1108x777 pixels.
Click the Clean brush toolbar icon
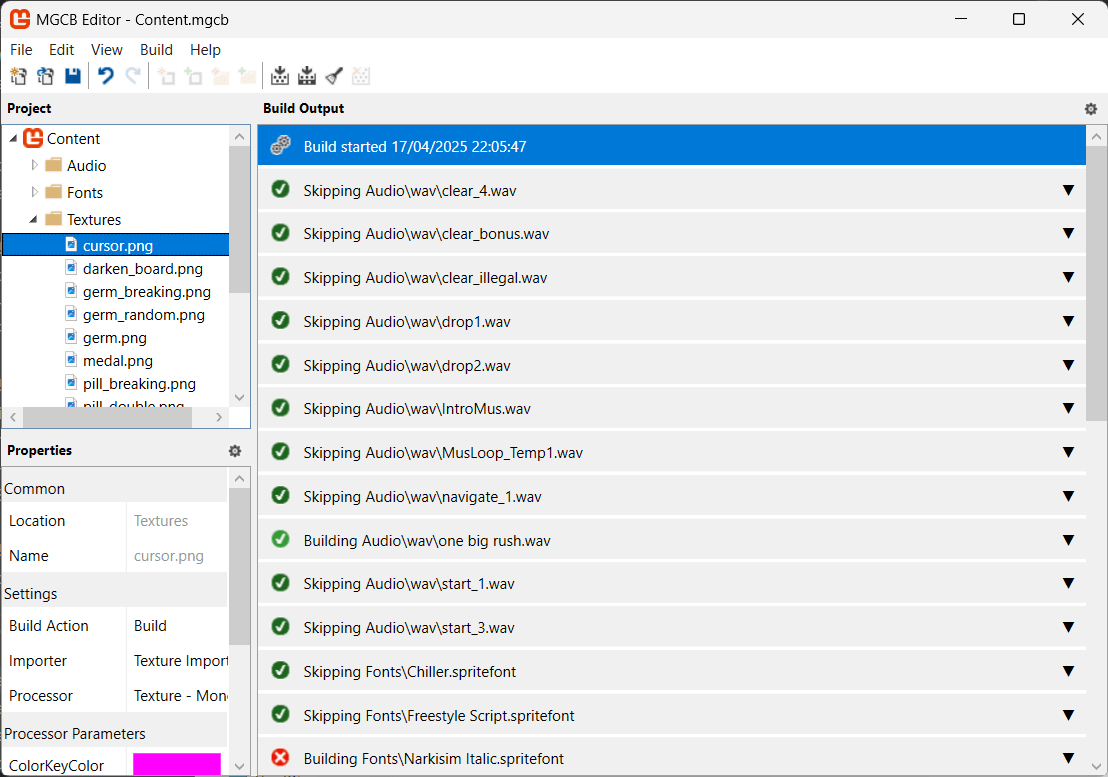click(x=334, y=76)
